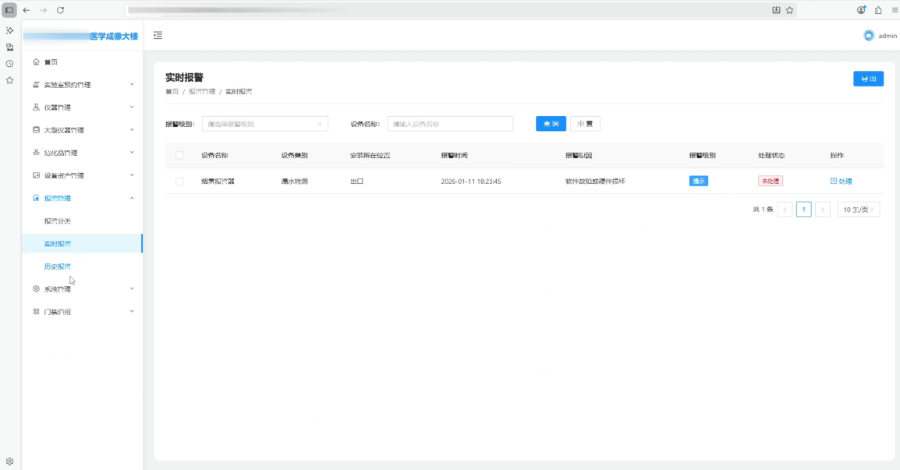
Task: Go back with the browser back arrow
Action: coord(26,10)
